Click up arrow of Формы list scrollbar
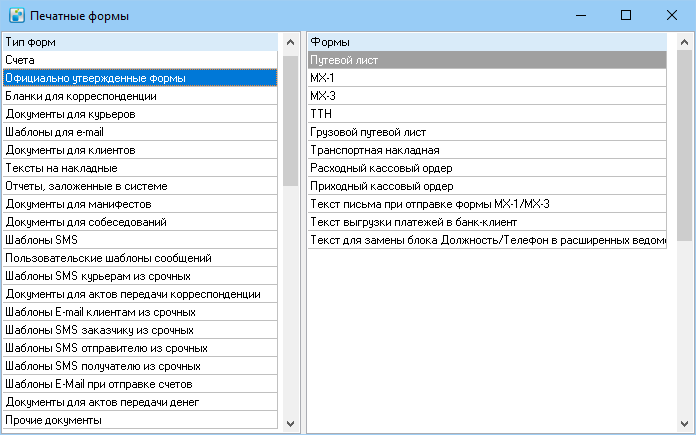 point(684,42)
